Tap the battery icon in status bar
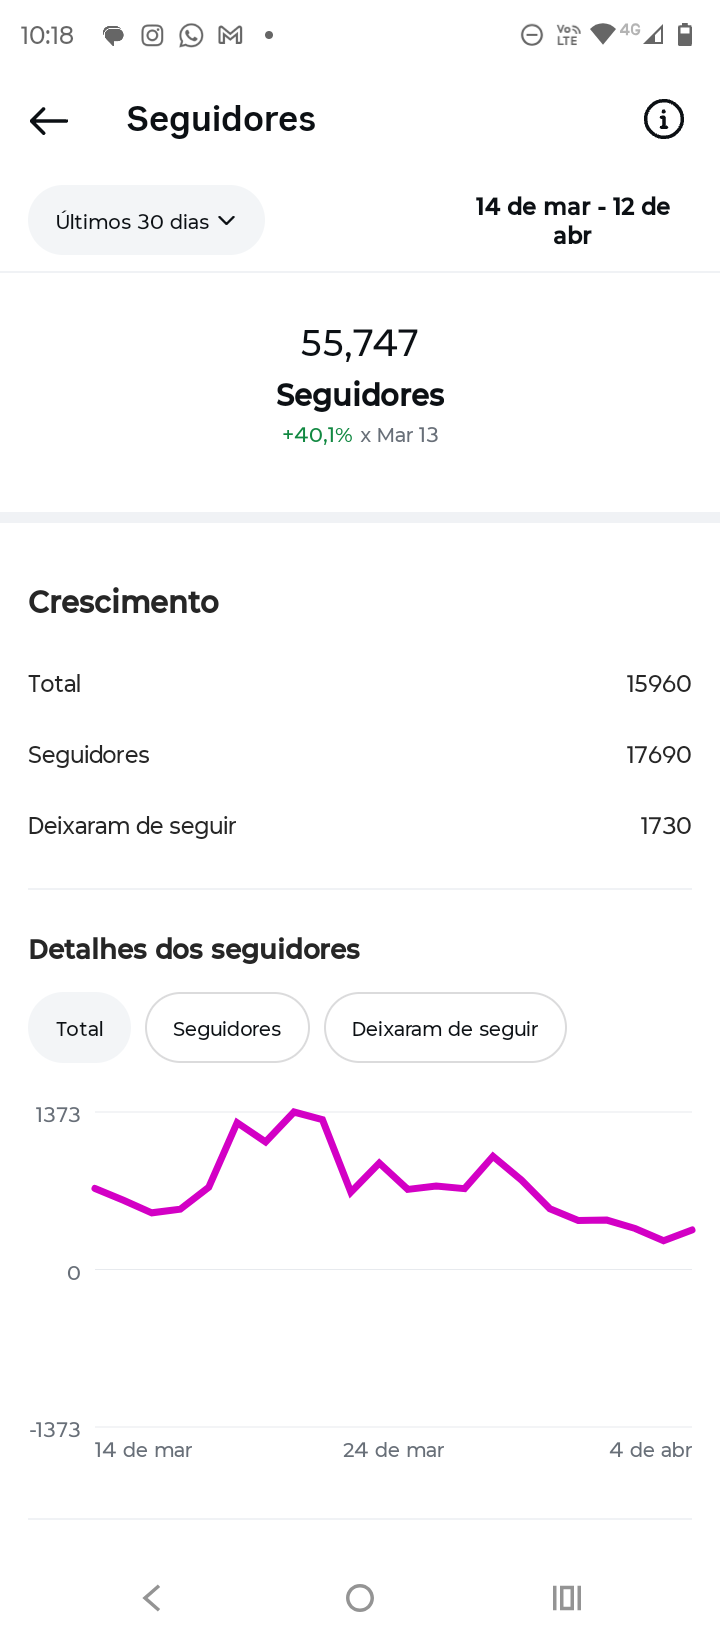The image size is (720, 1640). pos(685,36)
